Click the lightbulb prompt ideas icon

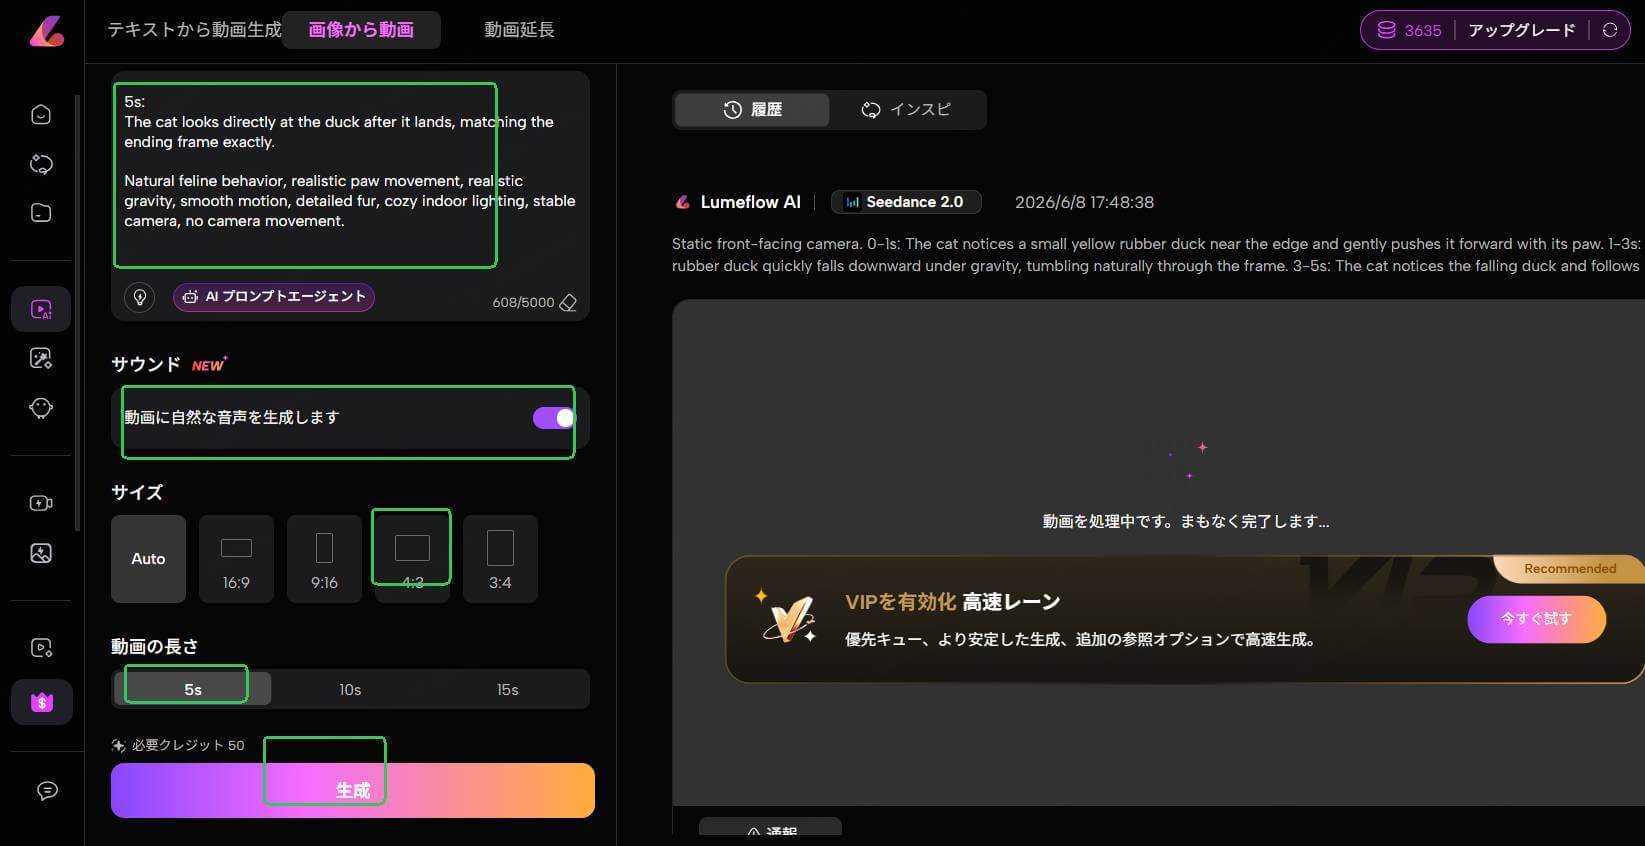140,297
